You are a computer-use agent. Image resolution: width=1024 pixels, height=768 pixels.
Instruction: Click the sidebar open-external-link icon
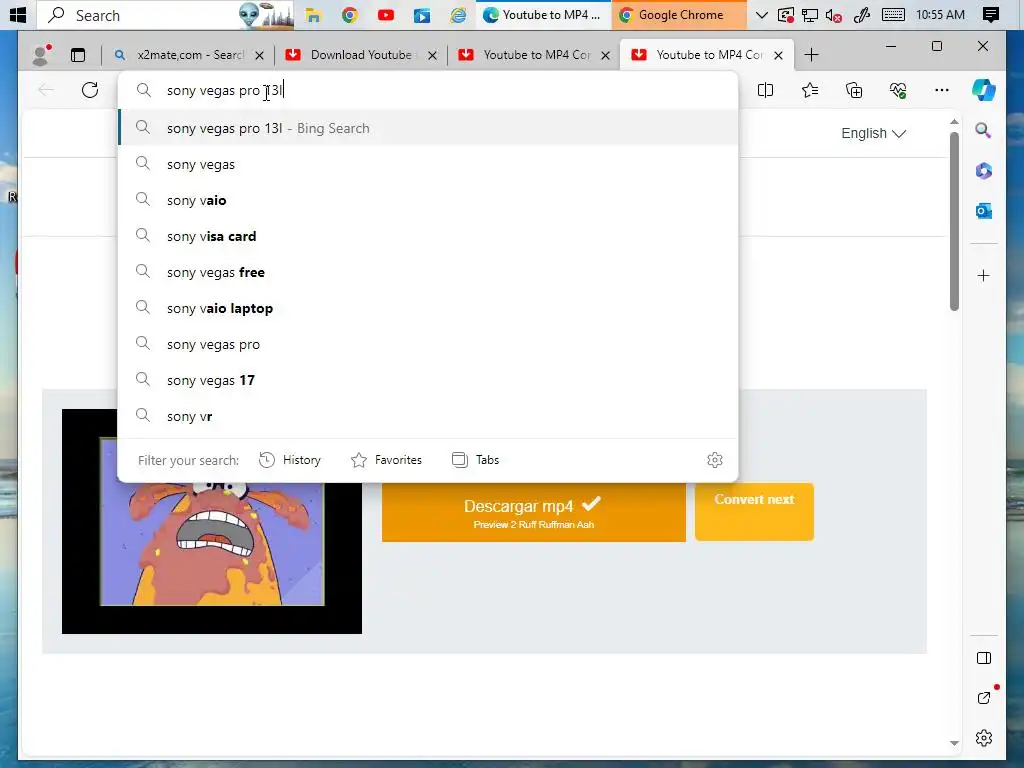click(984, 698)
